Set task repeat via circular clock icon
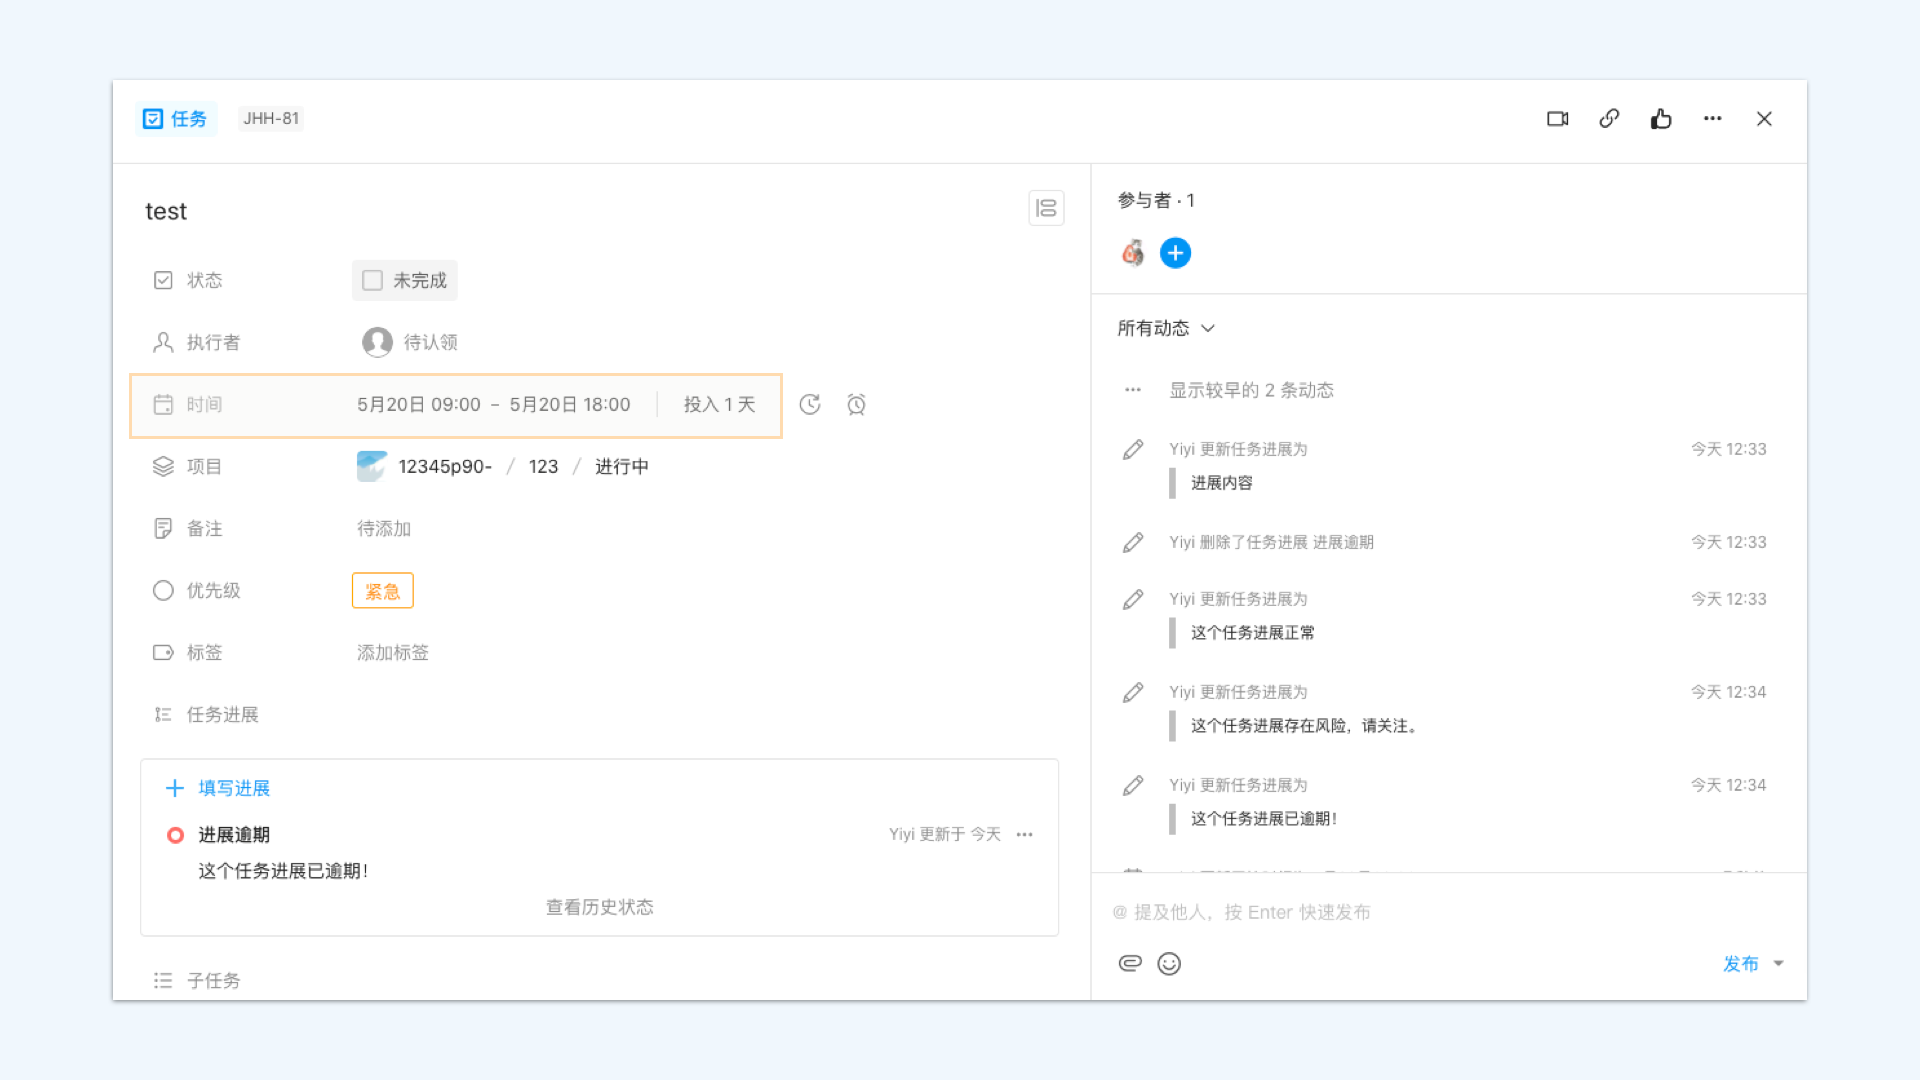Viewport: 1920px width, 1080px height. [x=810, y=405]
